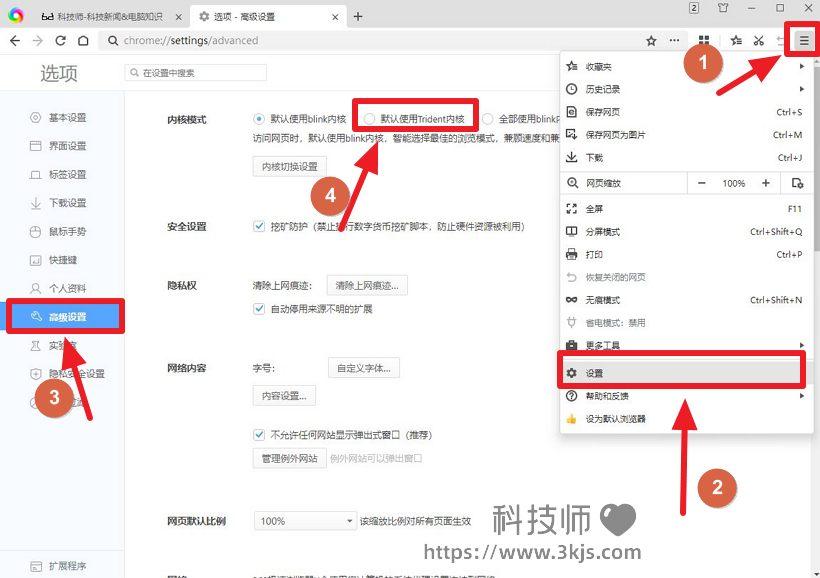
Task: Open the 网页默认比例 100% dropdown
Action: coord(306,521)
